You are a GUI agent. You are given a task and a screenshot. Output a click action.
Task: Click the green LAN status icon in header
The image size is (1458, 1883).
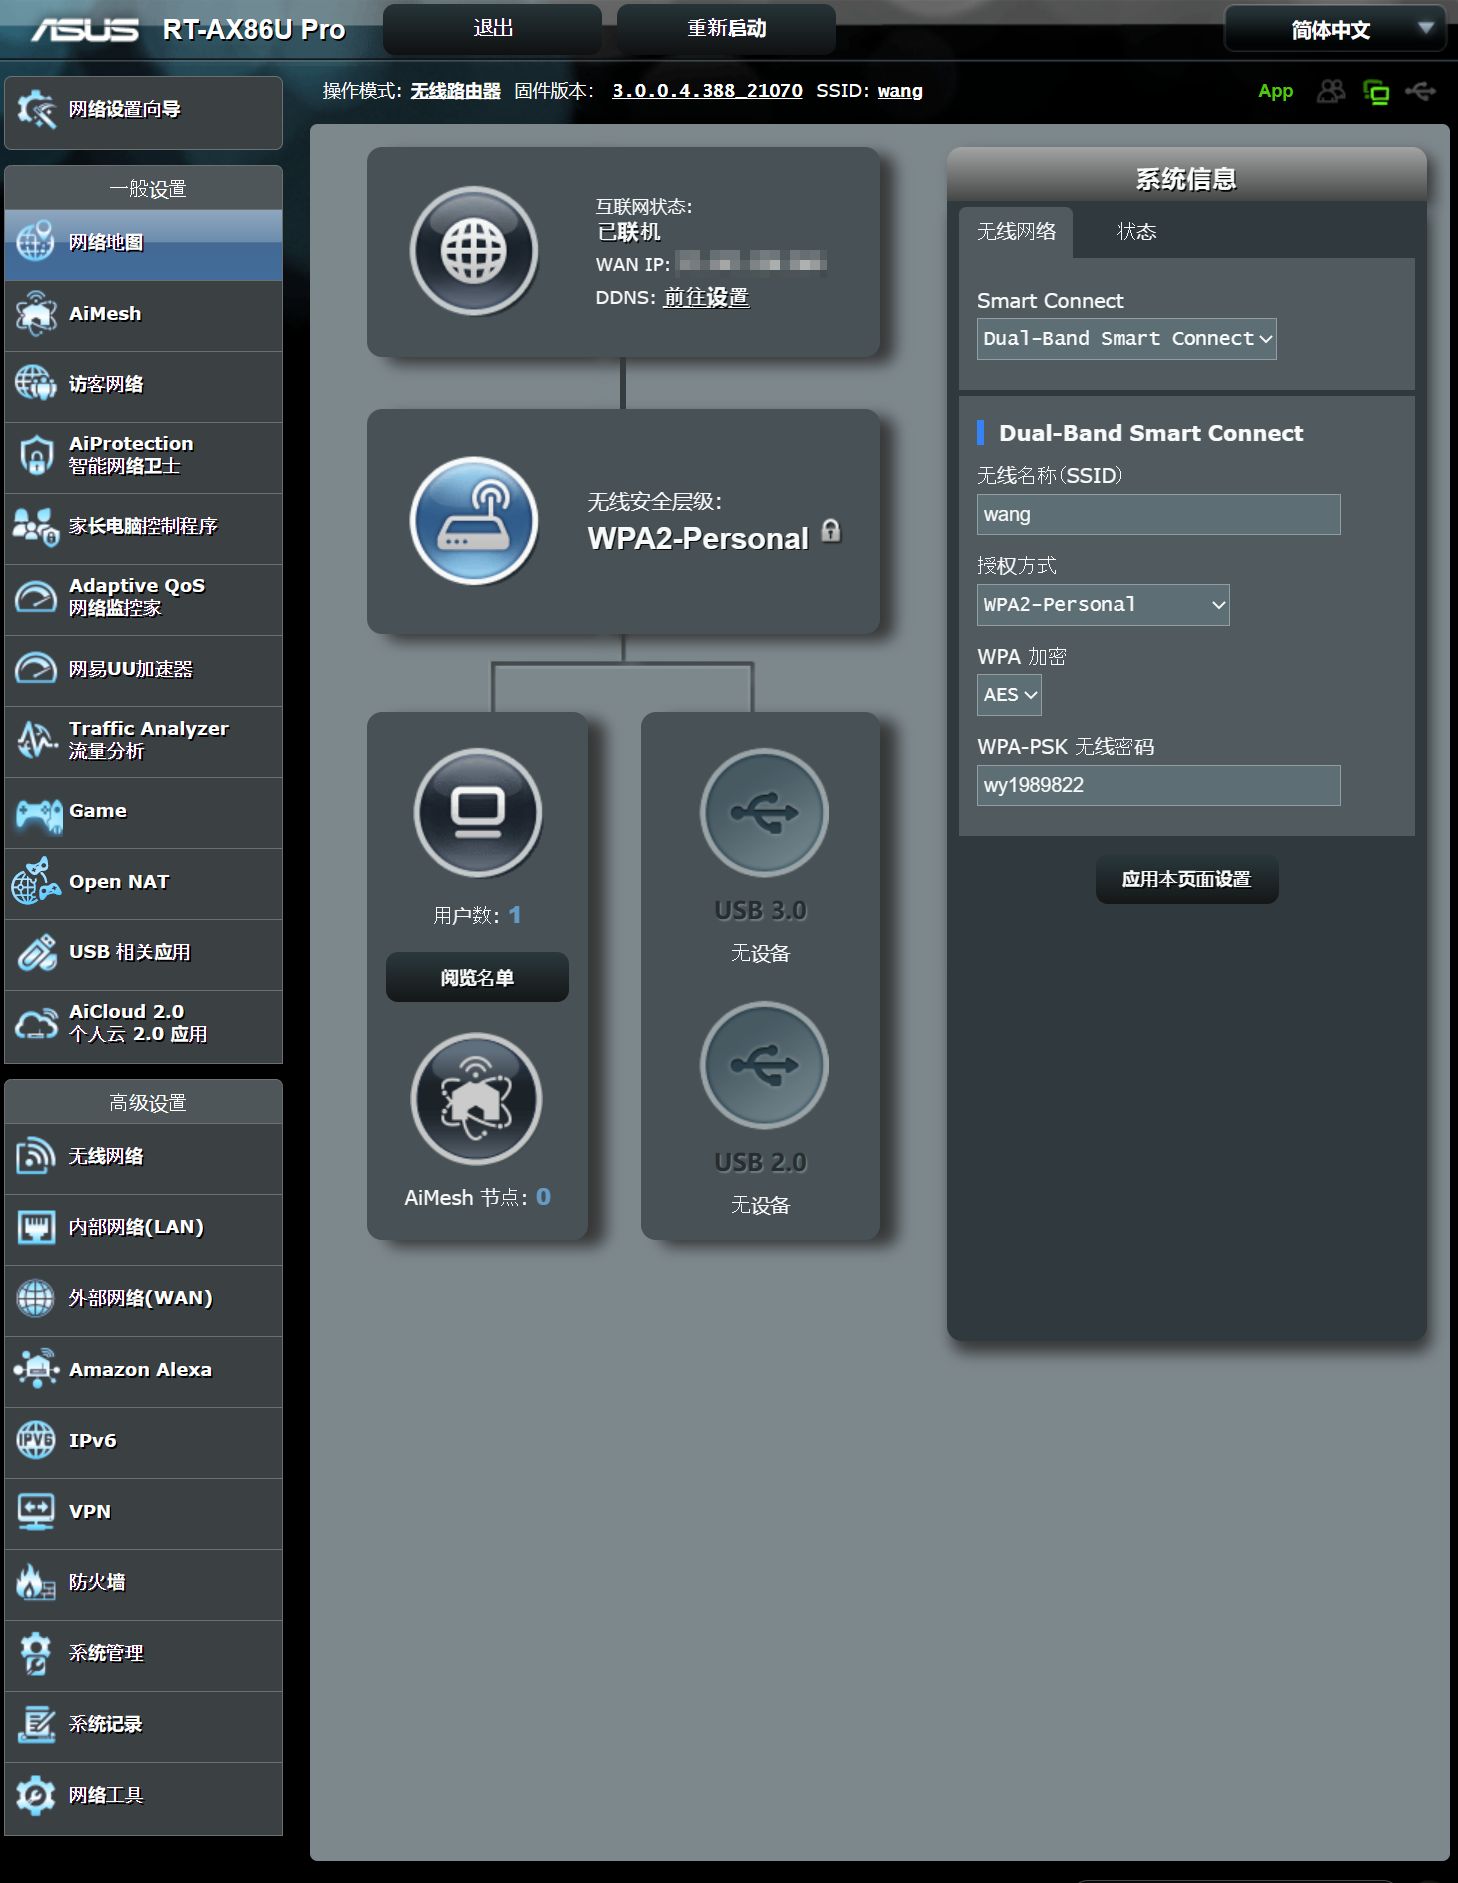coord(1377,92)
